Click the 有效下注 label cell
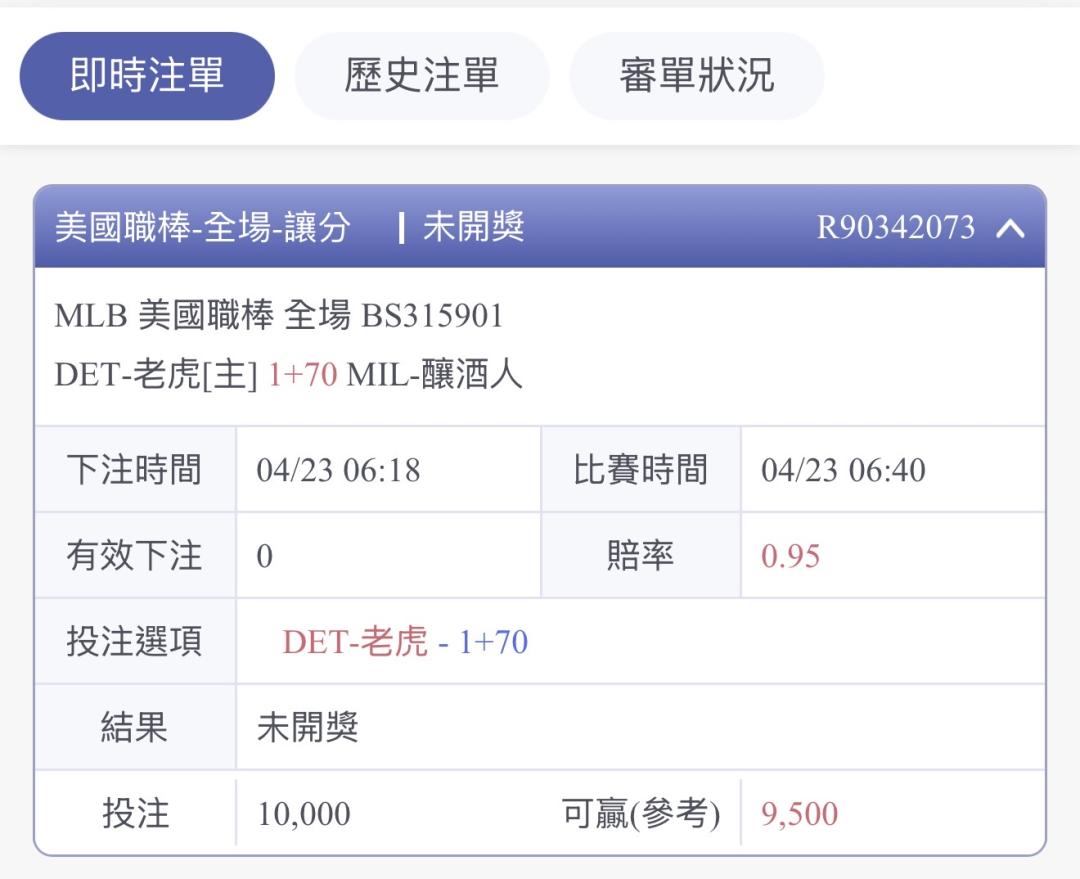Image resolution: width=1080 pixels, height=879 pixels. click(x=134, y=556)
